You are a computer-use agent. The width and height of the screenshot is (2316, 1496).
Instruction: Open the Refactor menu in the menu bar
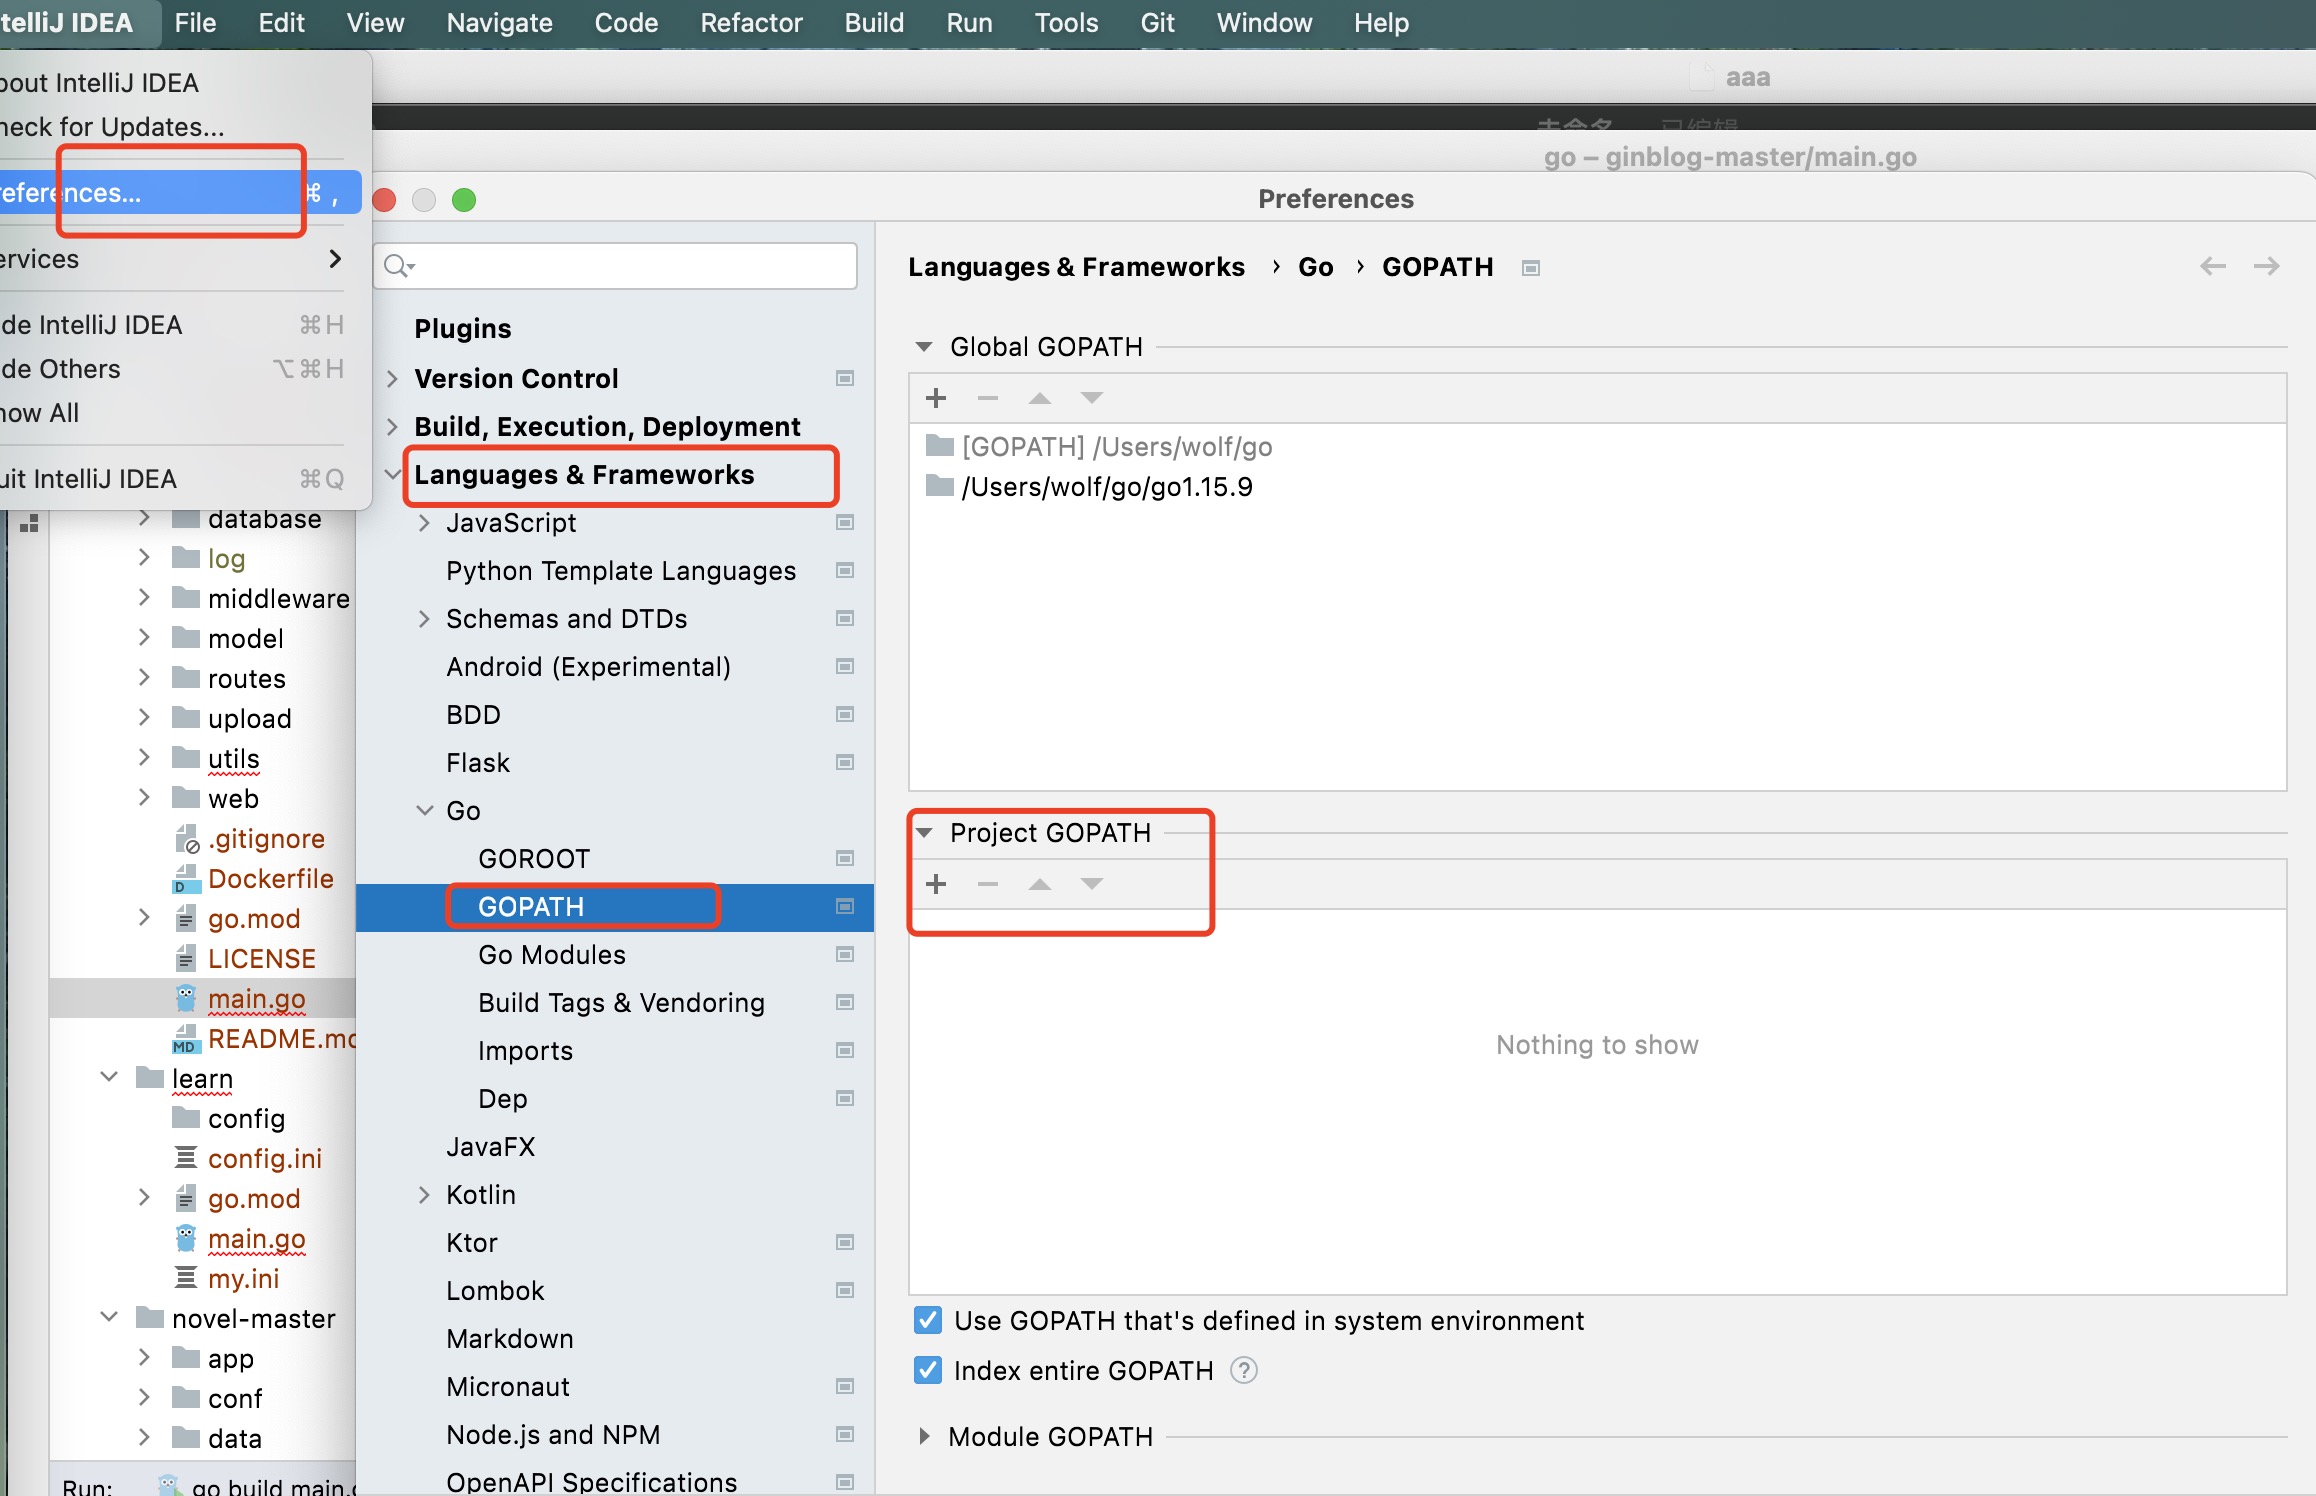(750, 22)
